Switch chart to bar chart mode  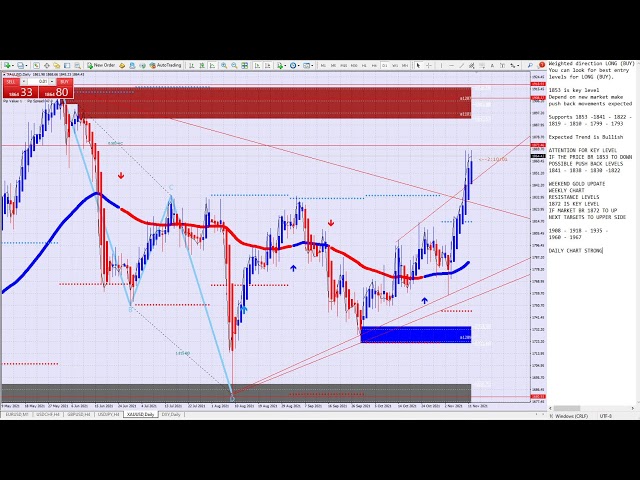click(190, 65)
